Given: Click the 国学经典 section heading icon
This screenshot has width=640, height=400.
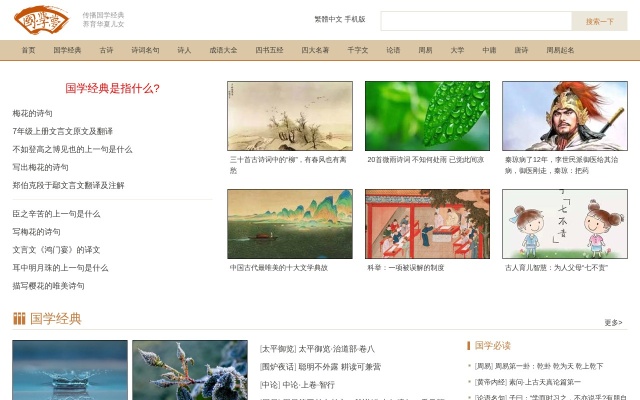Looking at the screenshot, I should [x=19, y=319].
